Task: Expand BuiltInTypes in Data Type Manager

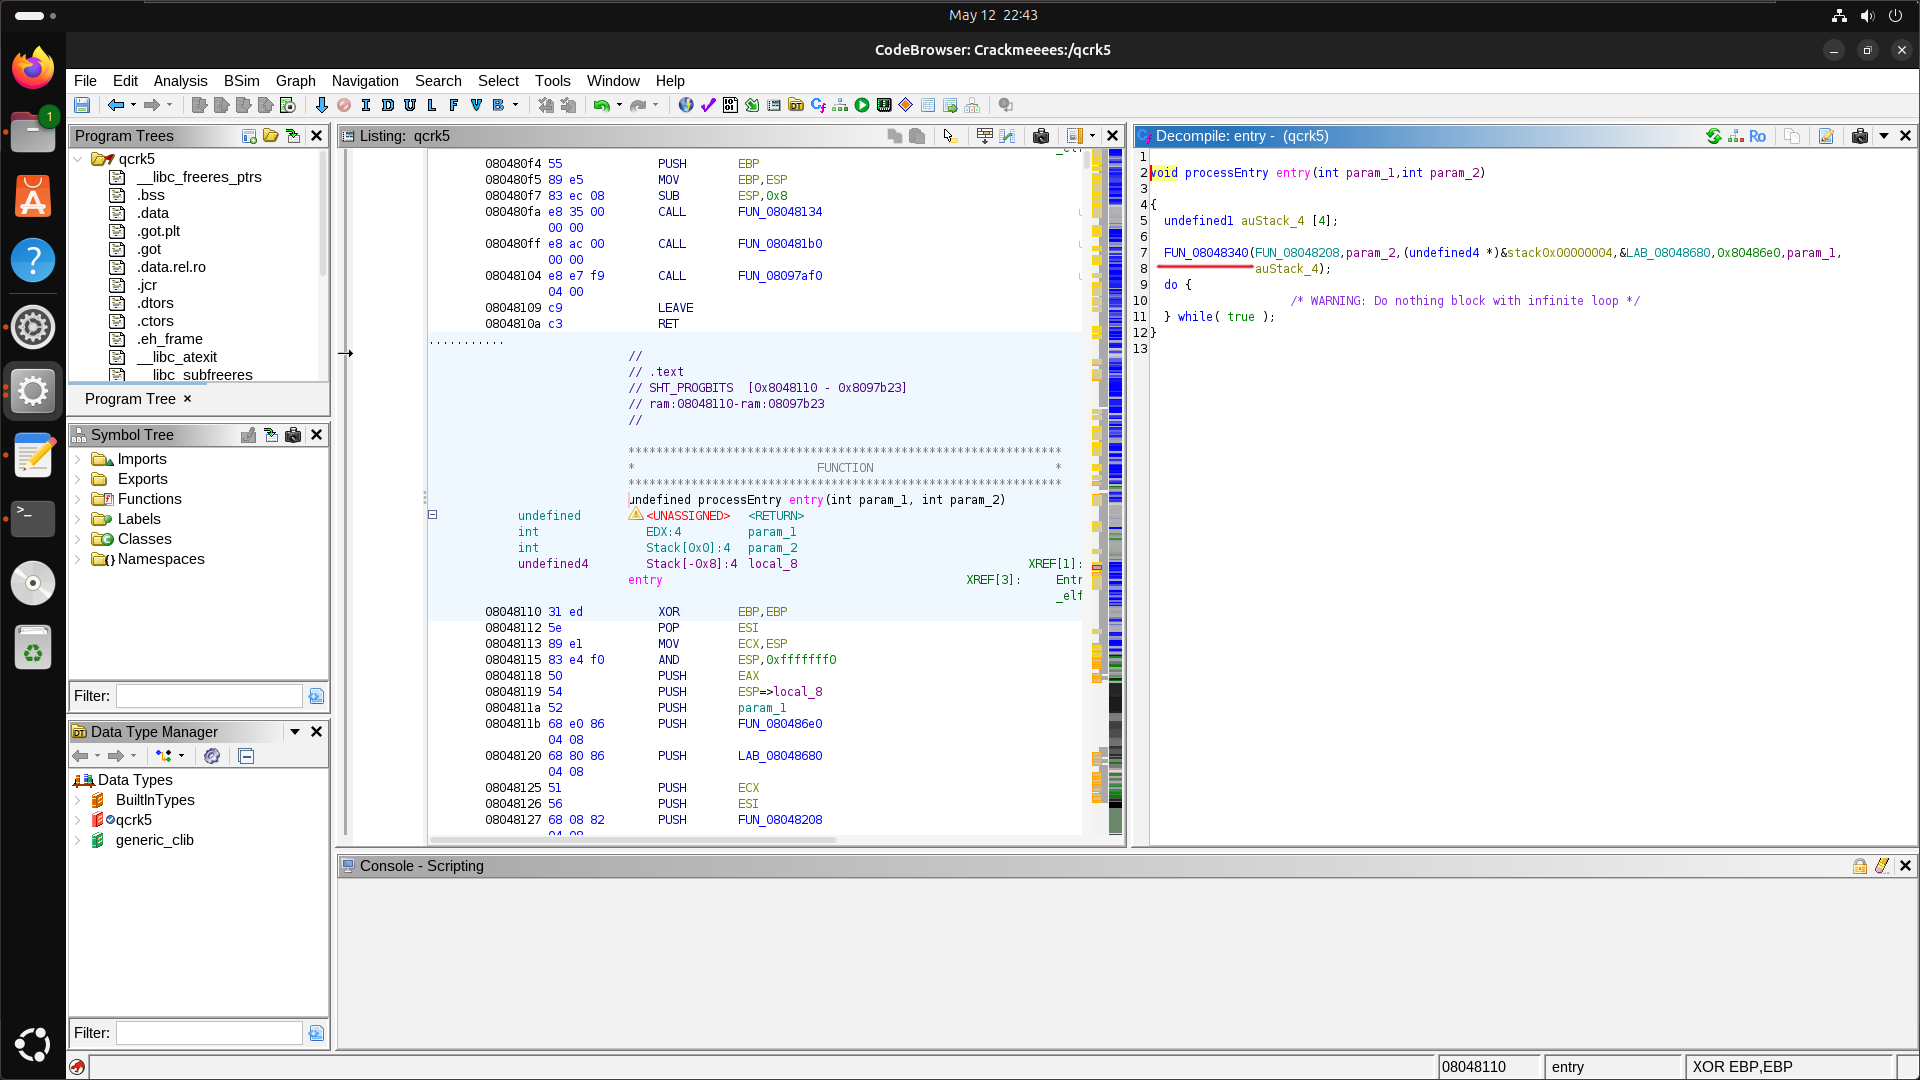Action: click(78, 800)
